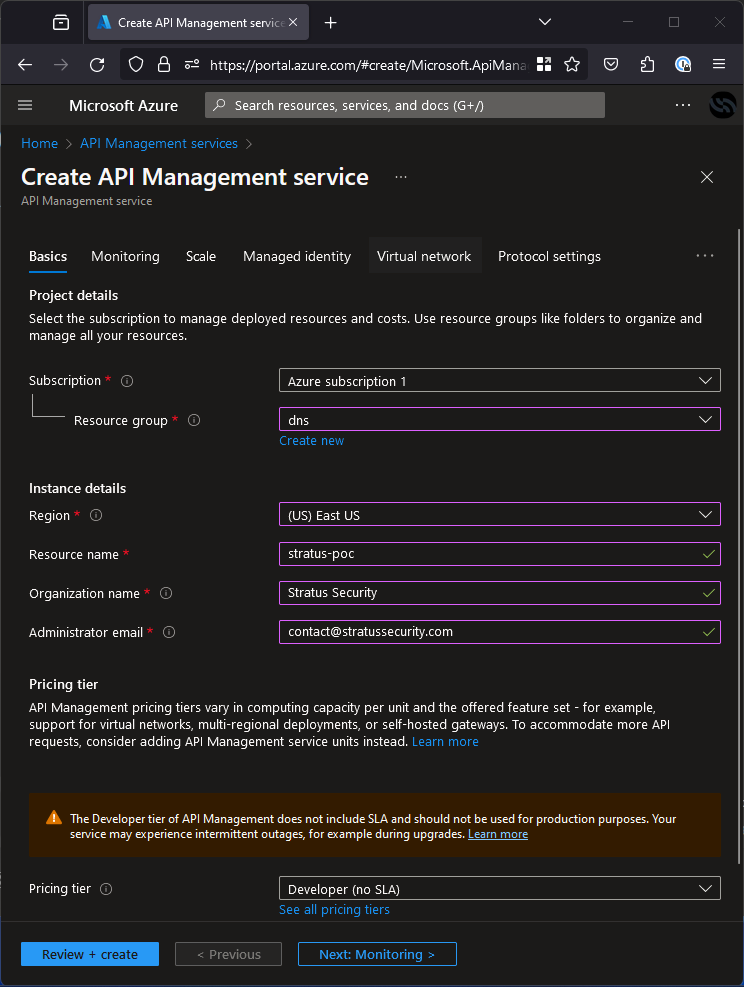
Task: Click the Review + create button
Action: coord(90,954)
